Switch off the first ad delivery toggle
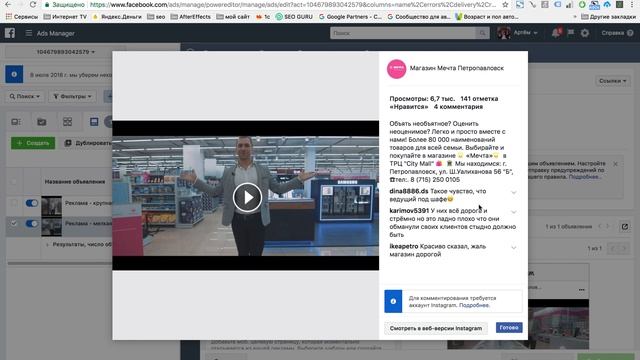Screen dimensions: 640x360 click(31, 203)
